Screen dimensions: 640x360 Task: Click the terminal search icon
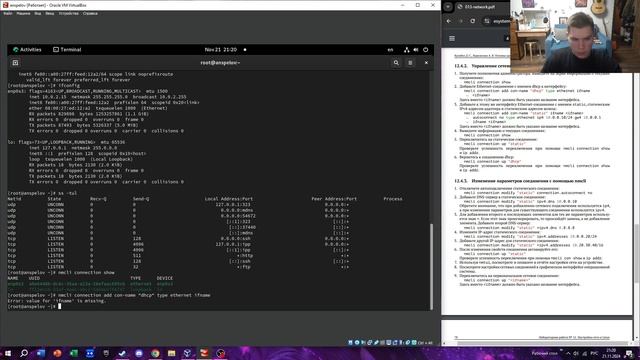[x=396, y=63]
